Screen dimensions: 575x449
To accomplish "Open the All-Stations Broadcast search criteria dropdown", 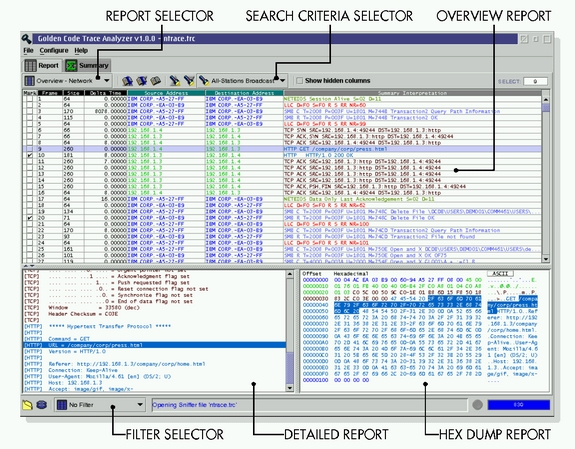I will 242,81.
